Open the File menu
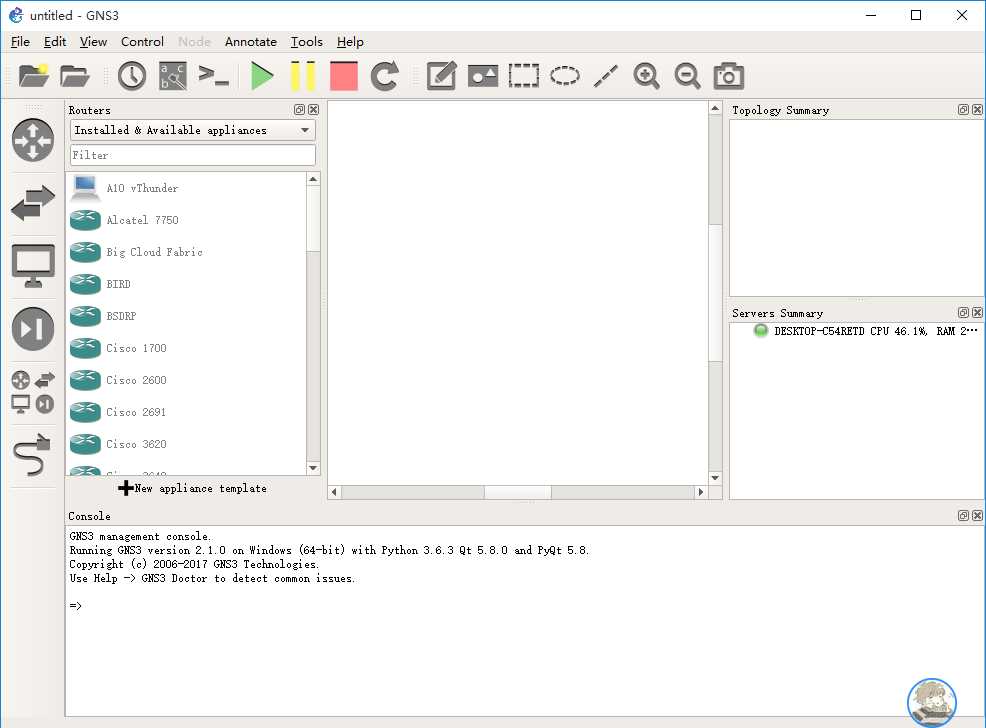 click(20, 41)
